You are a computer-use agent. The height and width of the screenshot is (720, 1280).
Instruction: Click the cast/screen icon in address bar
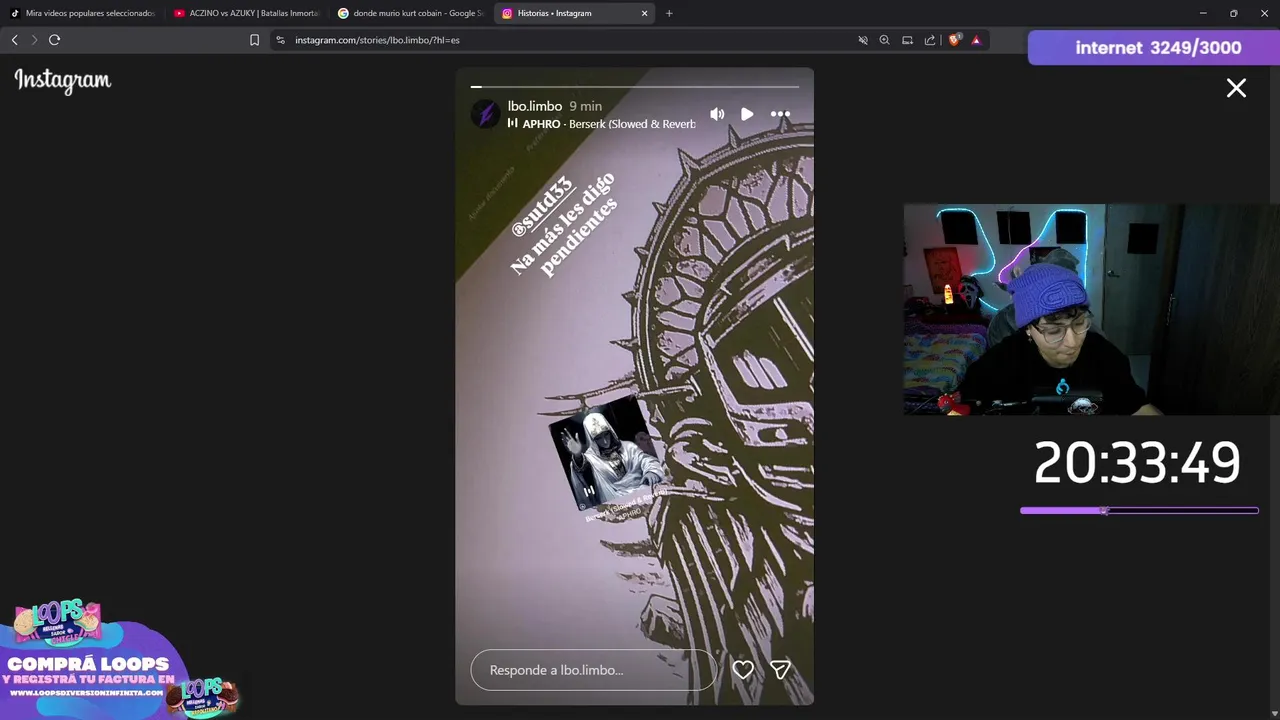907,40
